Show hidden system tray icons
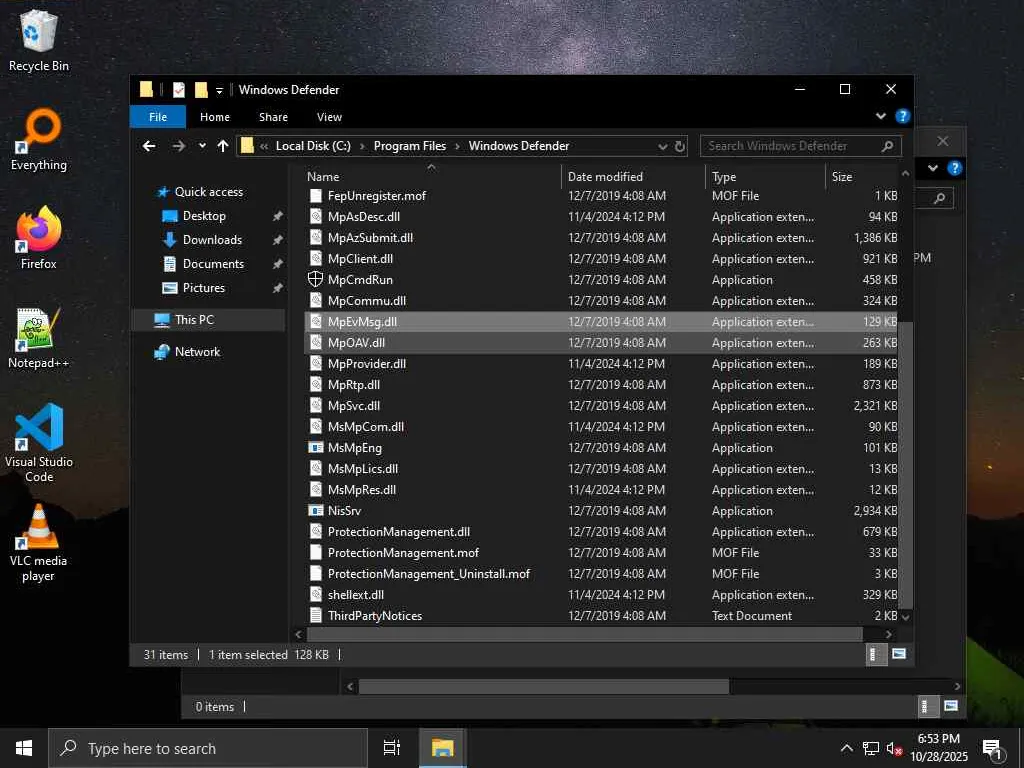Image resolution: width=1024 pixels, height=768 pixels. (846, 748)
